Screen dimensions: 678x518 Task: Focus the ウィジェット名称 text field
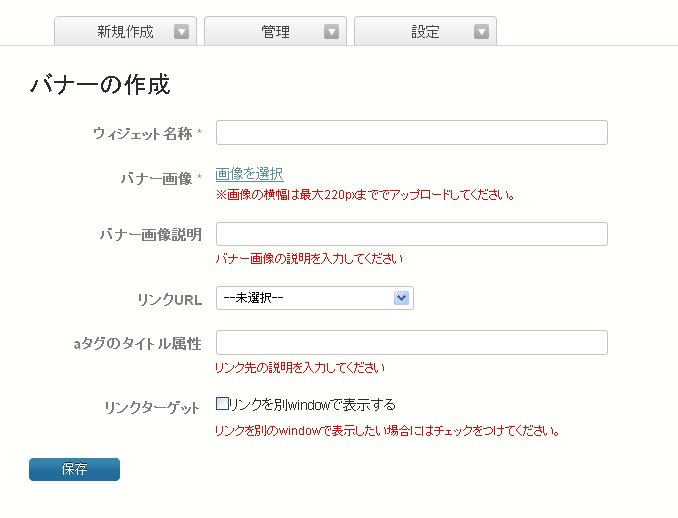(x=411, y=133)
